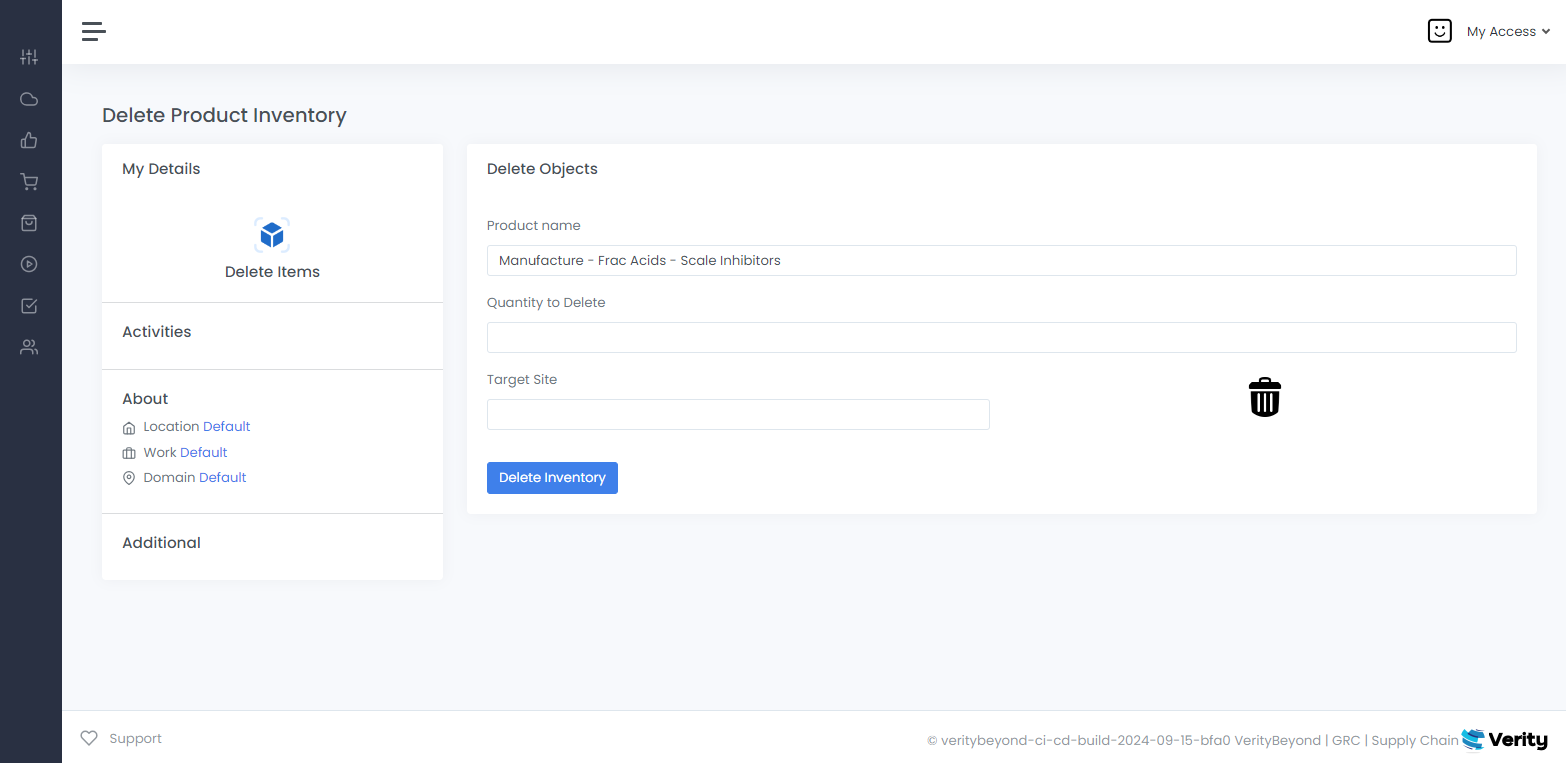Image resolution: width=1566 pixels, height=763 pixels.
Task: Click the Location Default link
Action: 226,427
